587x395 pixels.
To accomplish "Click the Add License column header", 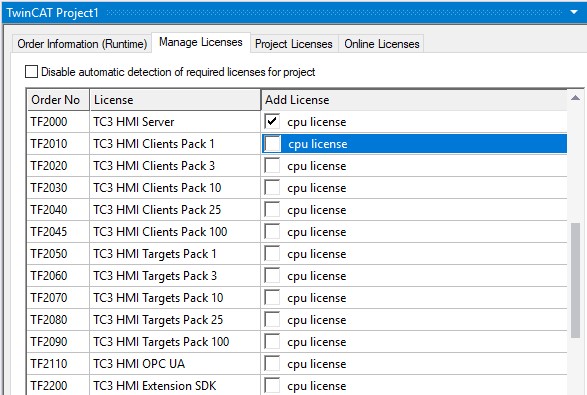I will pos(414,100).
